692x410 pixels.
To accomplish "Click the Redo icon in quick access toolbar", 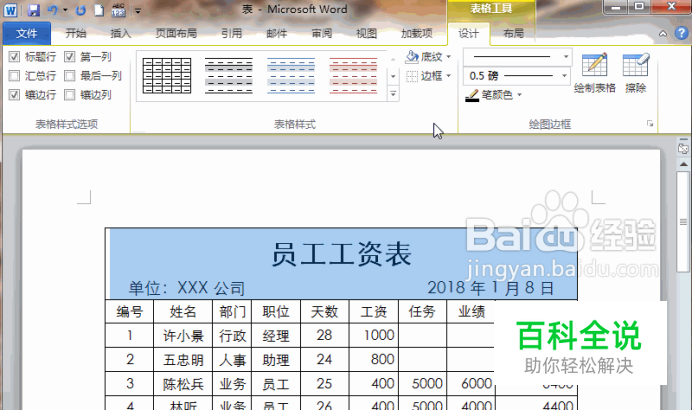I will point(80,10).
